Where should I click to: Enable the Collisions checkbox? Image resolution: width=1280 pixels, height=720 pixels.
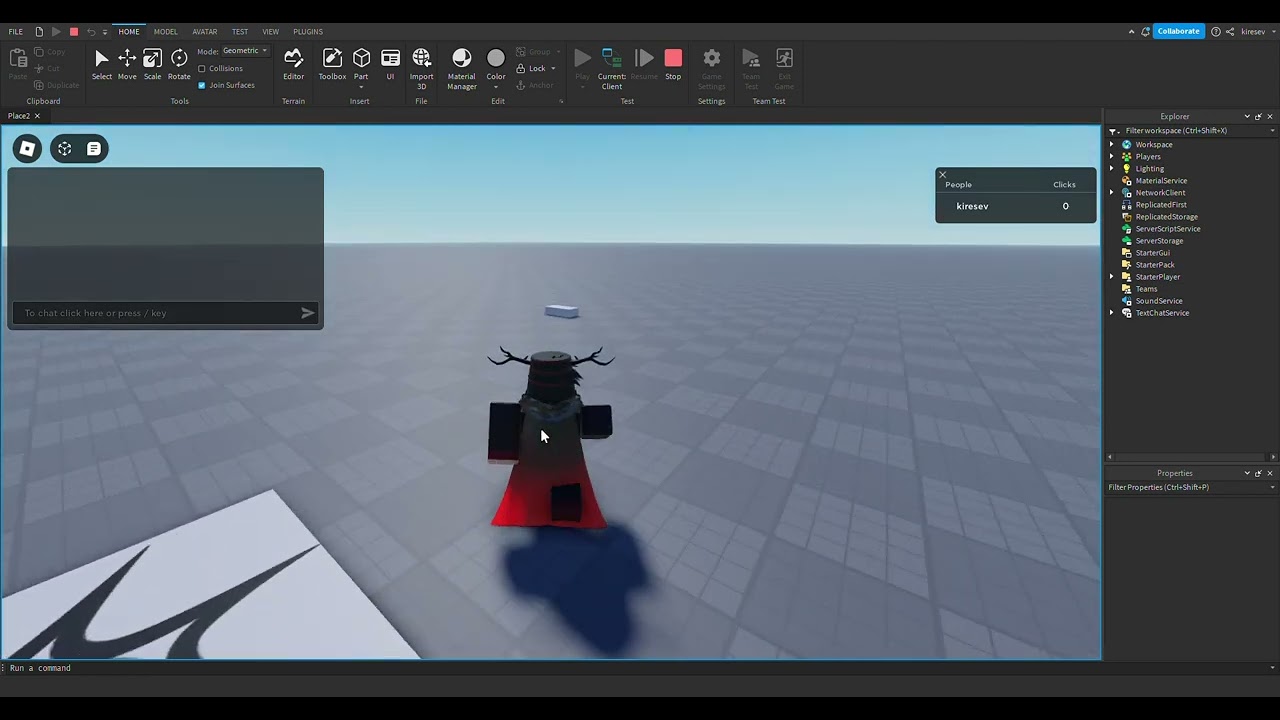pyautogui.click(x=202, y=69)
